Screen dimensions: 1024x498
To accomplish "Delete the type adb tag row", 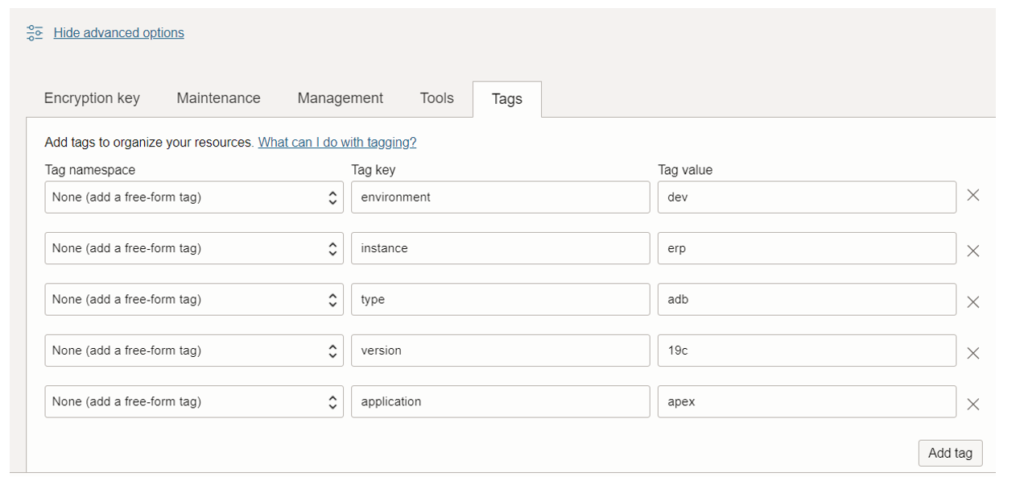I will coord(972,302).
